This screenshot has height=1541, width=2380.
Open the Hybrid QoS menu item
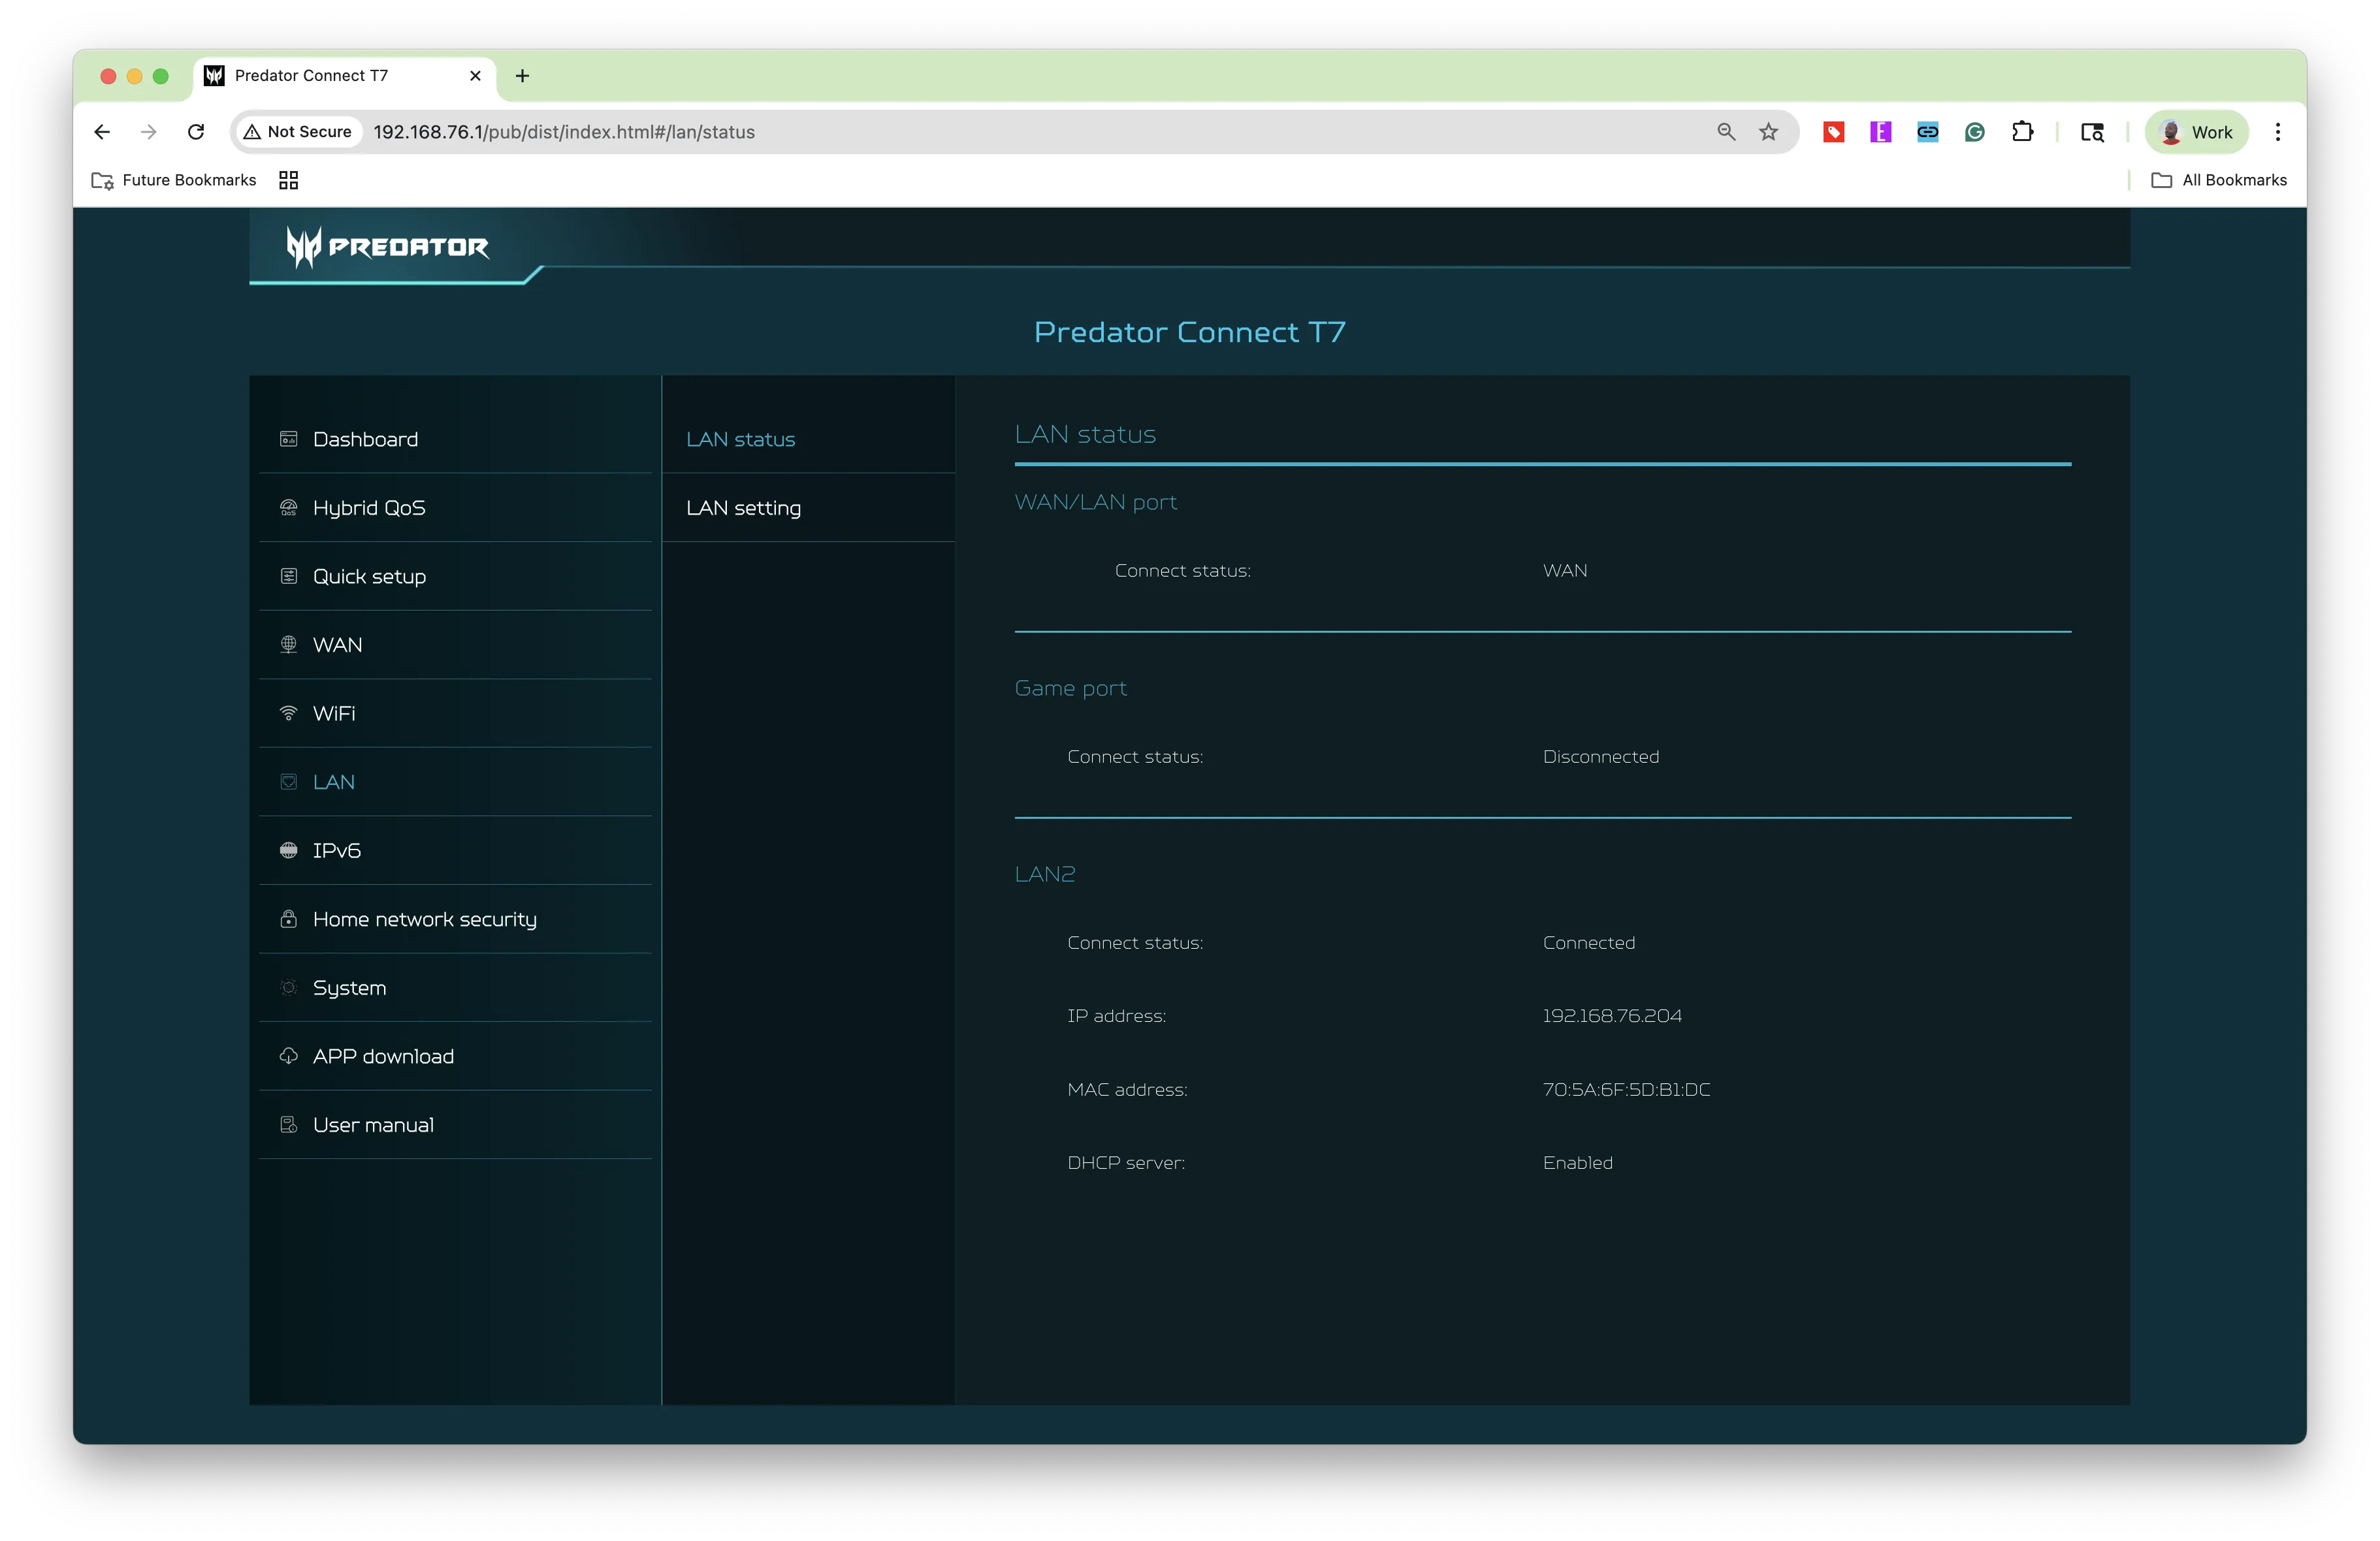(455, 508)
